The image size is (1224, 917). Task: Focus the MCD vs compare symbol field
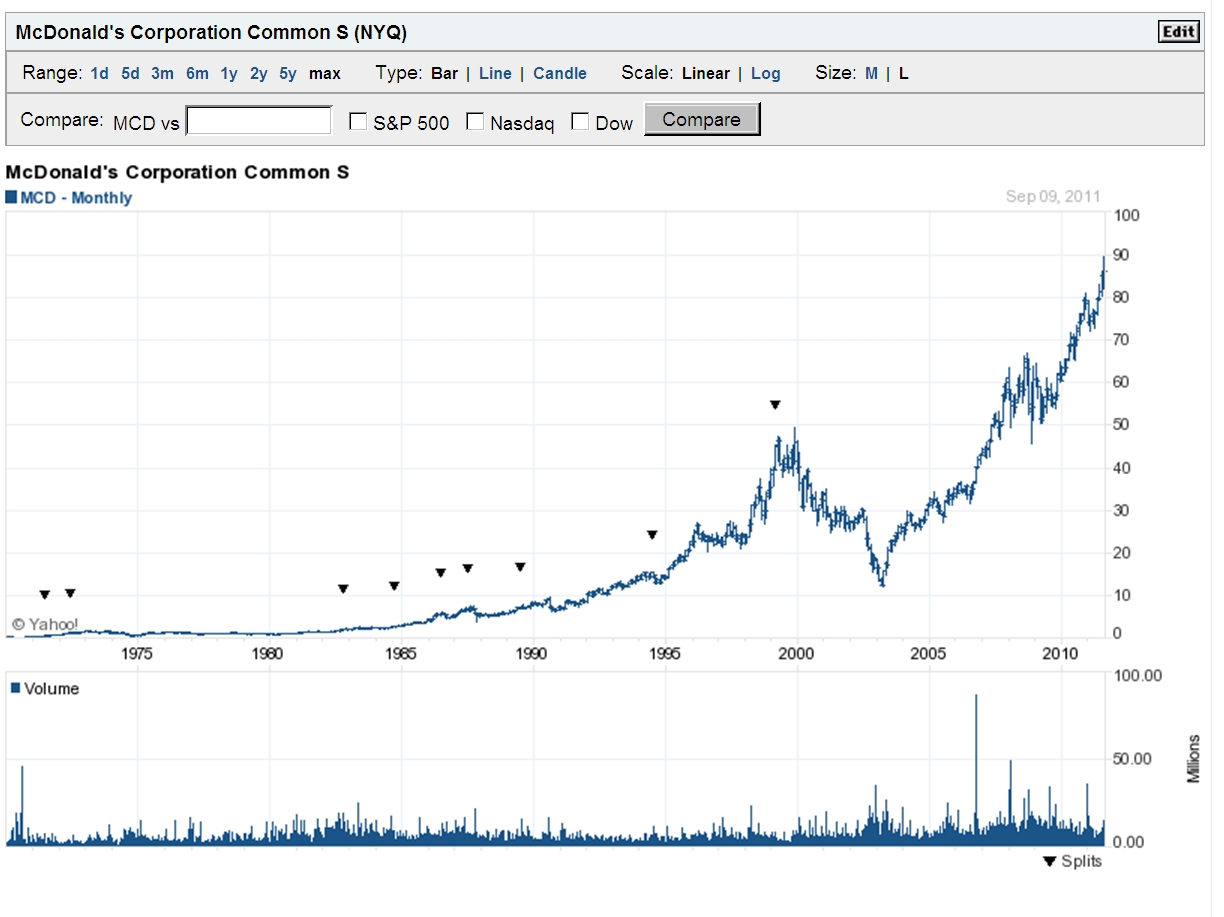pos(259,121)
